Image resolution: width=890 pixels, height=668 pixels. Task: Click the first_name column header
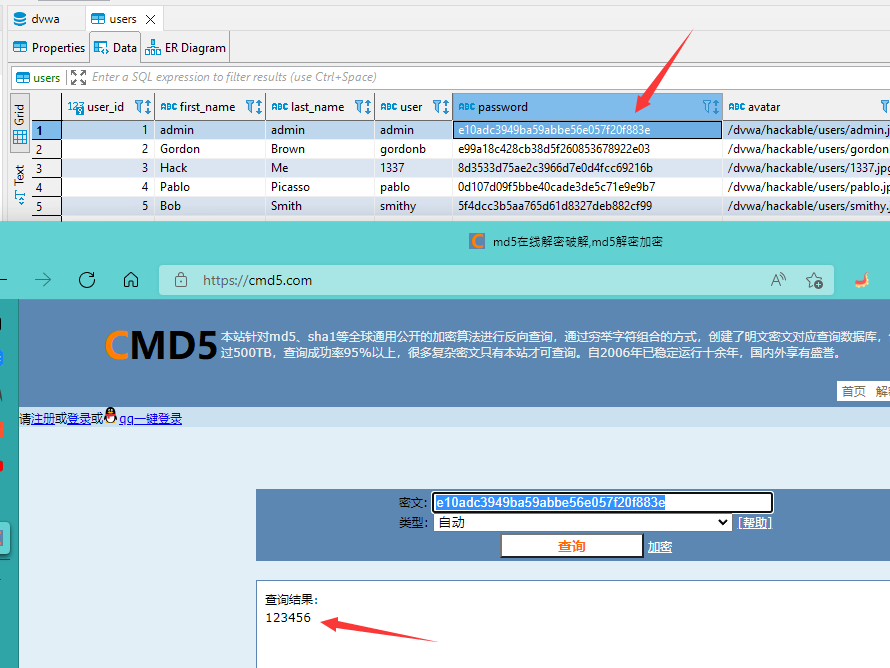[x=210, y=107]
